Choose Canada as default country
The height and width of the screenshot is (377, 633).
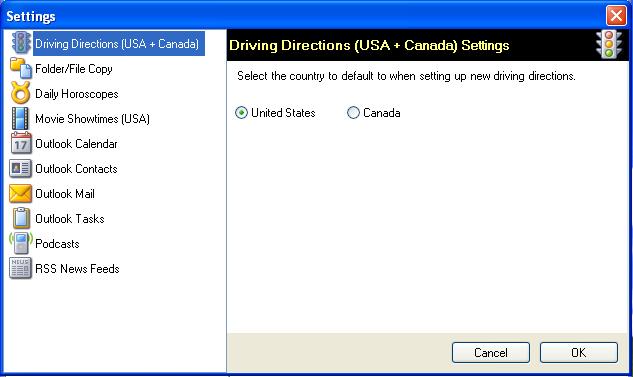(x=353, y=113)
